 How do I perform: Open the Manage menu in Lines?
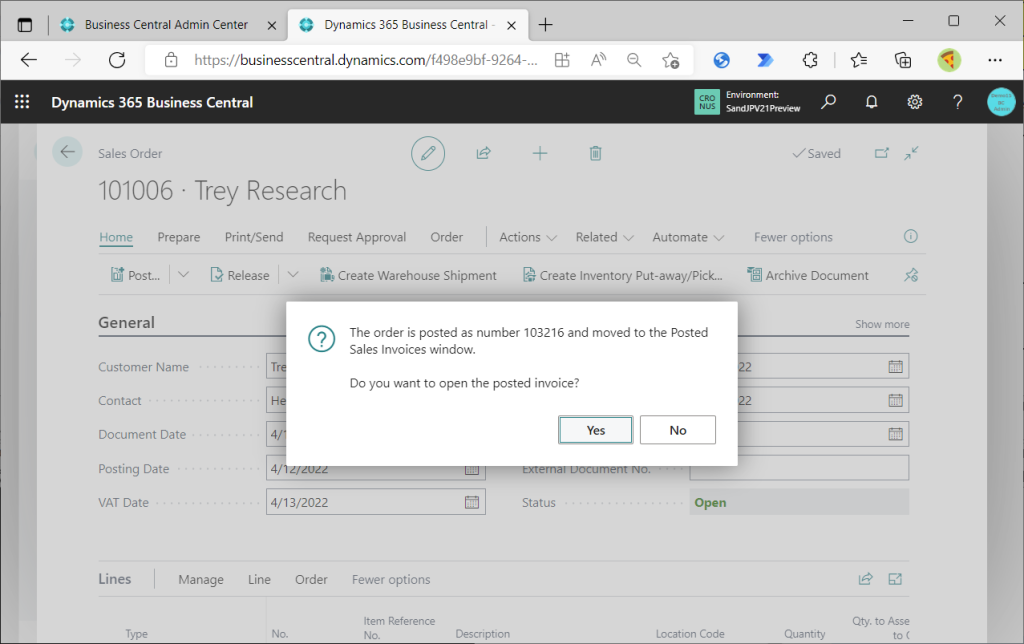pos(200,579)
